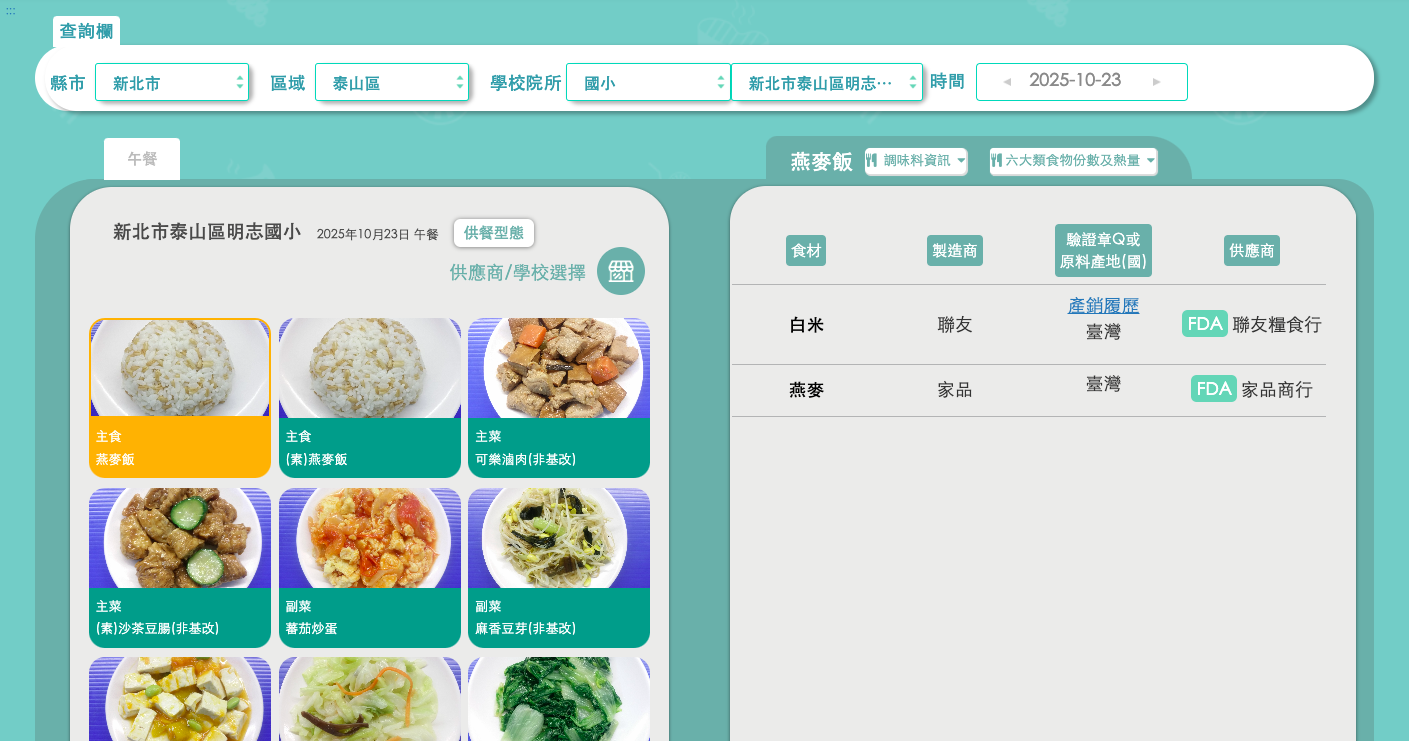Open the school name dropdown 新北市泰山區明志
1409x741 pixels.
826,83
